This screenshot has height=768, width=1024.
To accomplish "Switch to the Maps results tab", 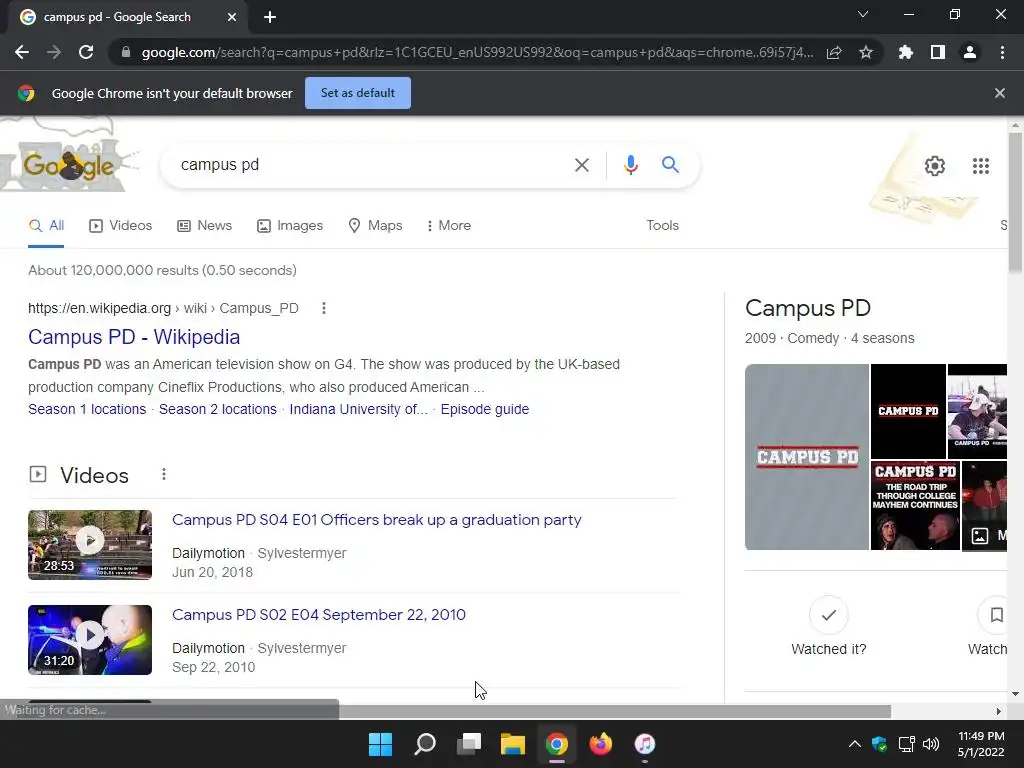I will 375,225.
